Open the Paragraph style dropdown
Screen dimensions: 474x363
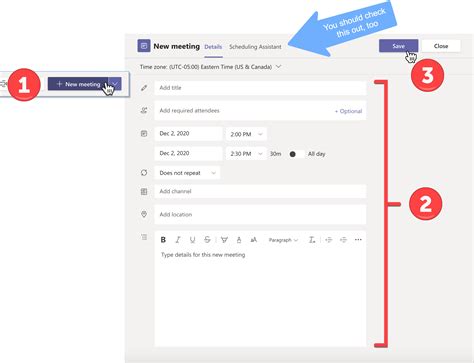[283, 240]
